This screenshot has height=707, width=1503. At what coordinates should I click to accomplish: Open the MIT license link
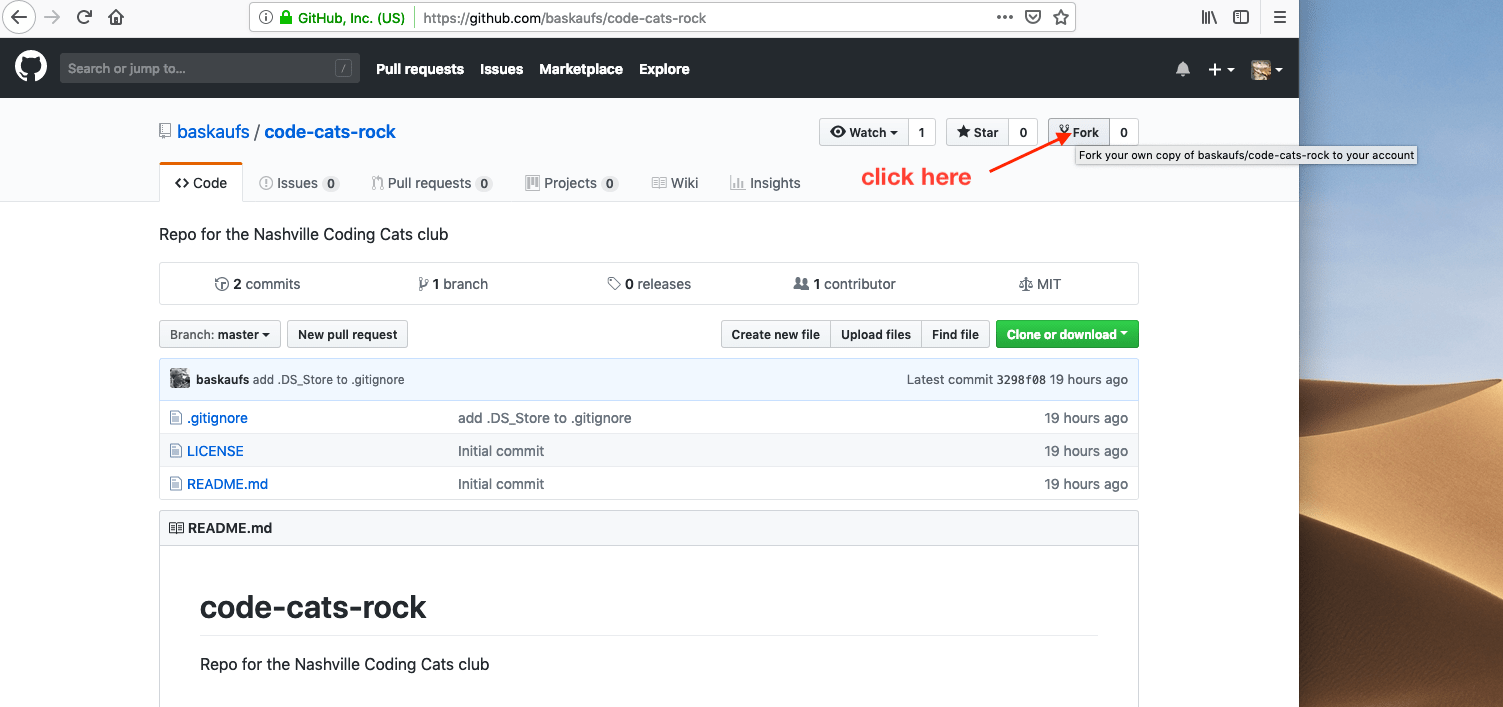tap(1040, 284)
